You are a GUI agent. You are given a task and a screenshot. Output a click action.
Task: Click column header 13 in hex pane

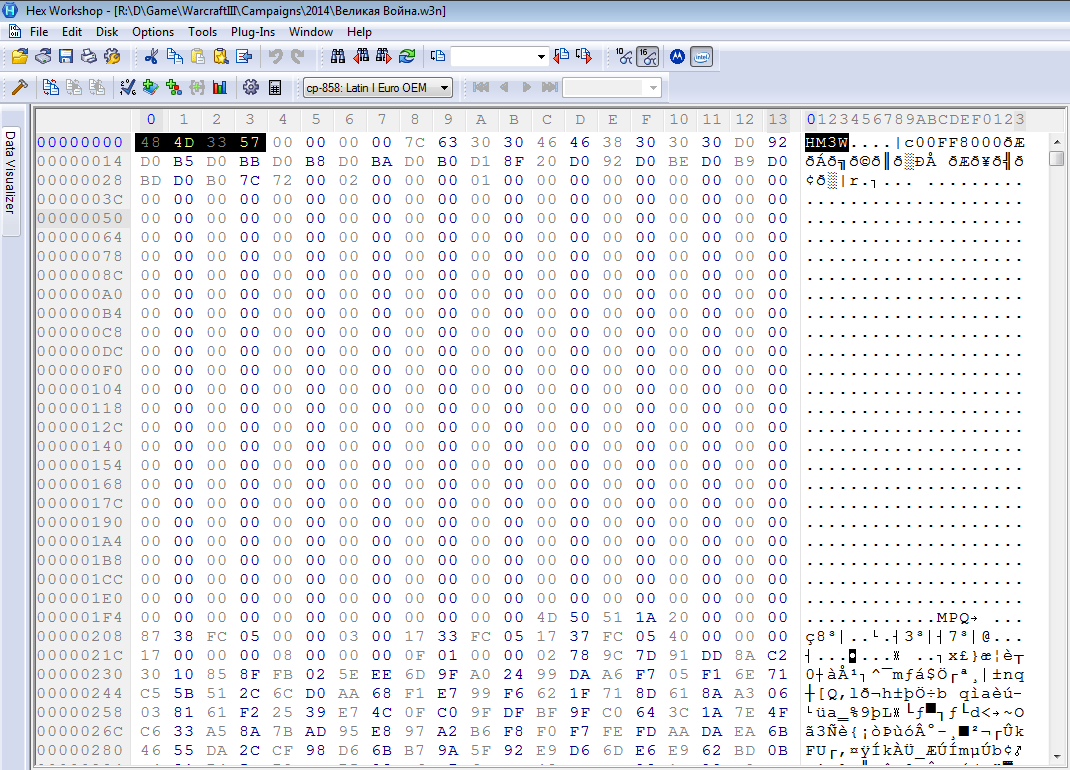778,119
